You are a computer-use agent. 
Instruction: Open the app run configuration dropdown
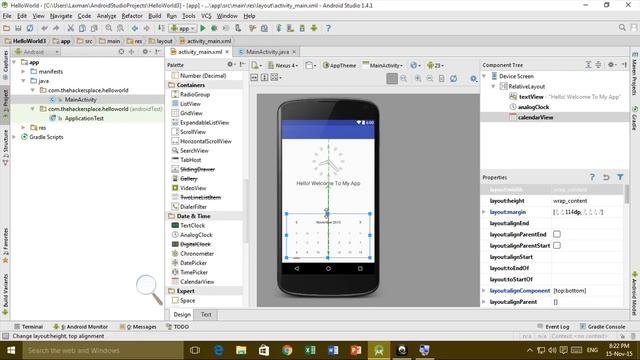click(183, 28)
